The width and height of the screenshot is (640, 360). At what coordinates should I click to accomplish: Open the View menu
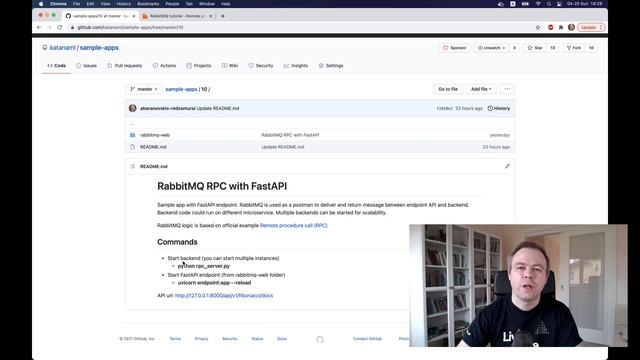coord(105,4)
